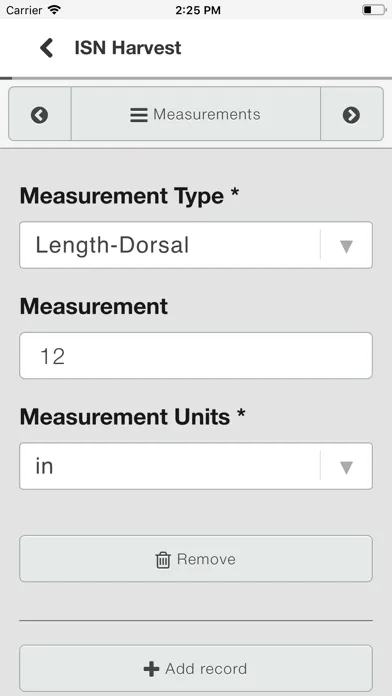Image resolution: width=392 pixels, height=696 pixels.
Task: Expand Measurement Units dropdown arrow
Action: click(x=346, y=467)
